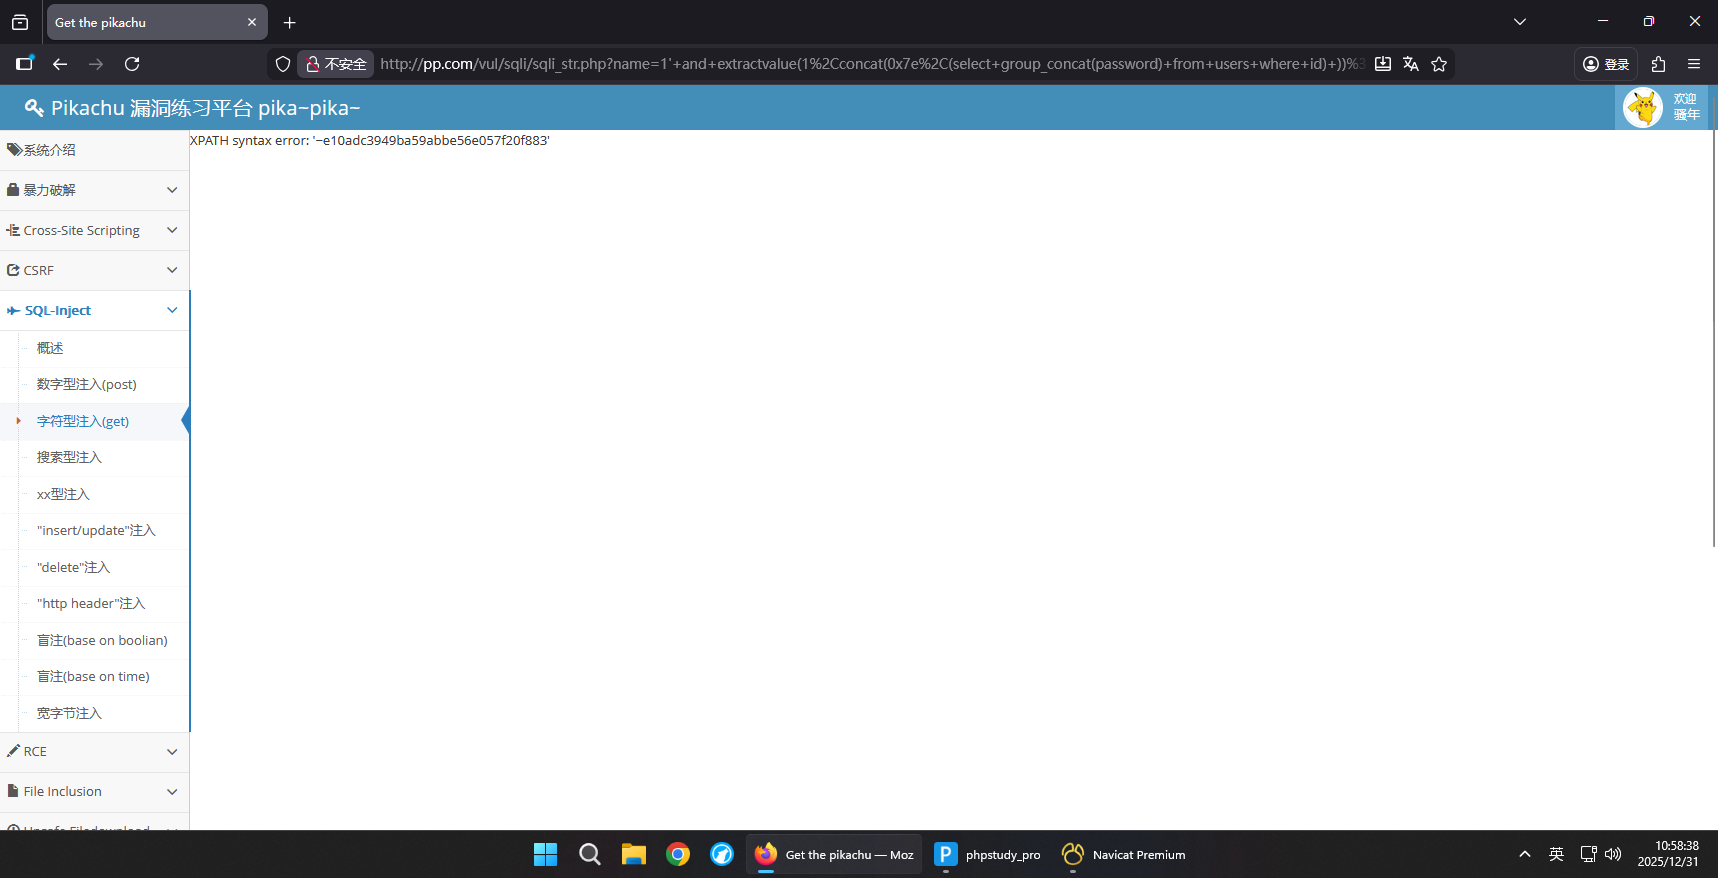Click the Pikachu avatar image
The width and height of the screenshot is (1718, 878).
click(x=1642, y=107)
